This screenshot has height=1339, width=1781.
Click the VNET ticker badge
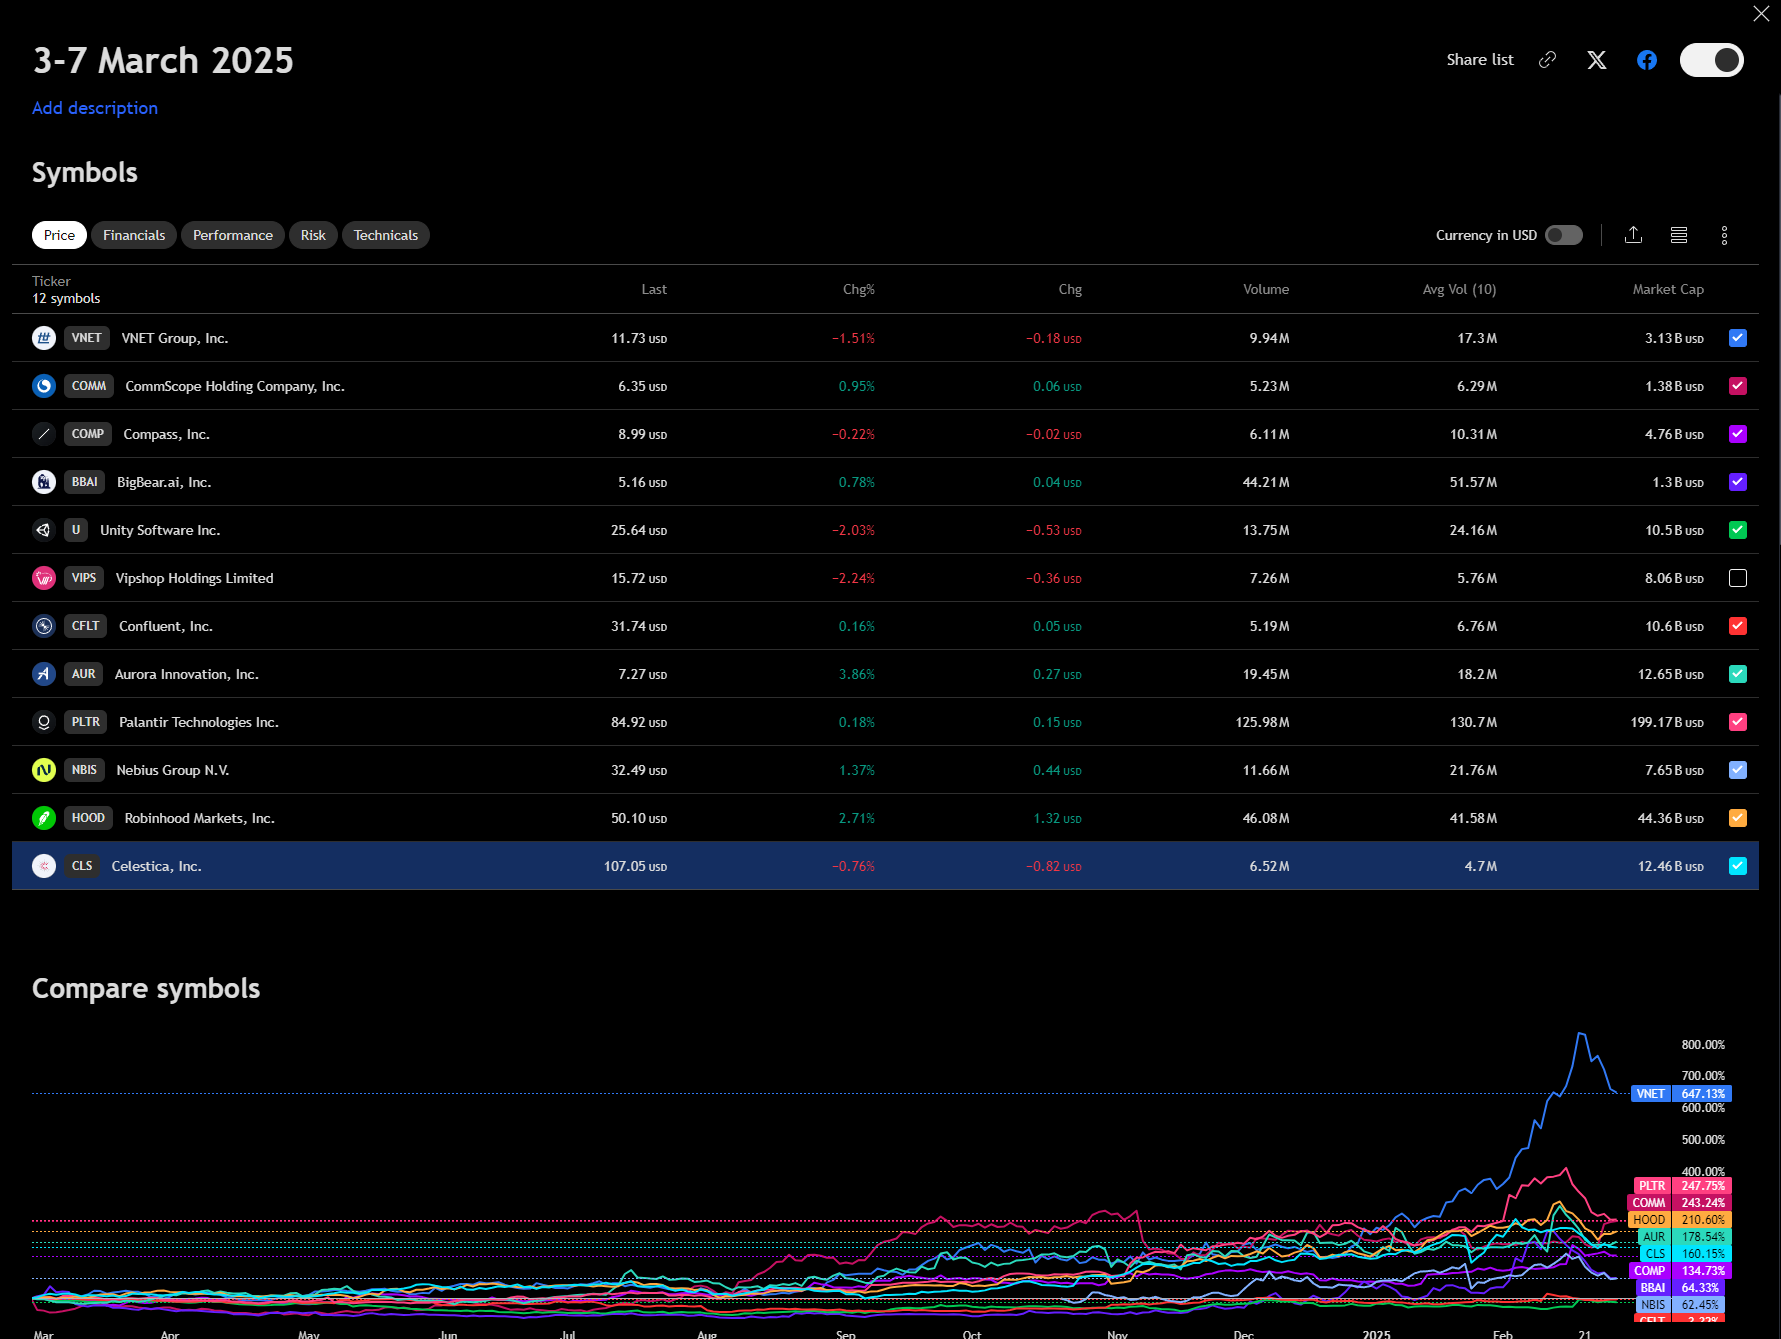pos(87,338)
